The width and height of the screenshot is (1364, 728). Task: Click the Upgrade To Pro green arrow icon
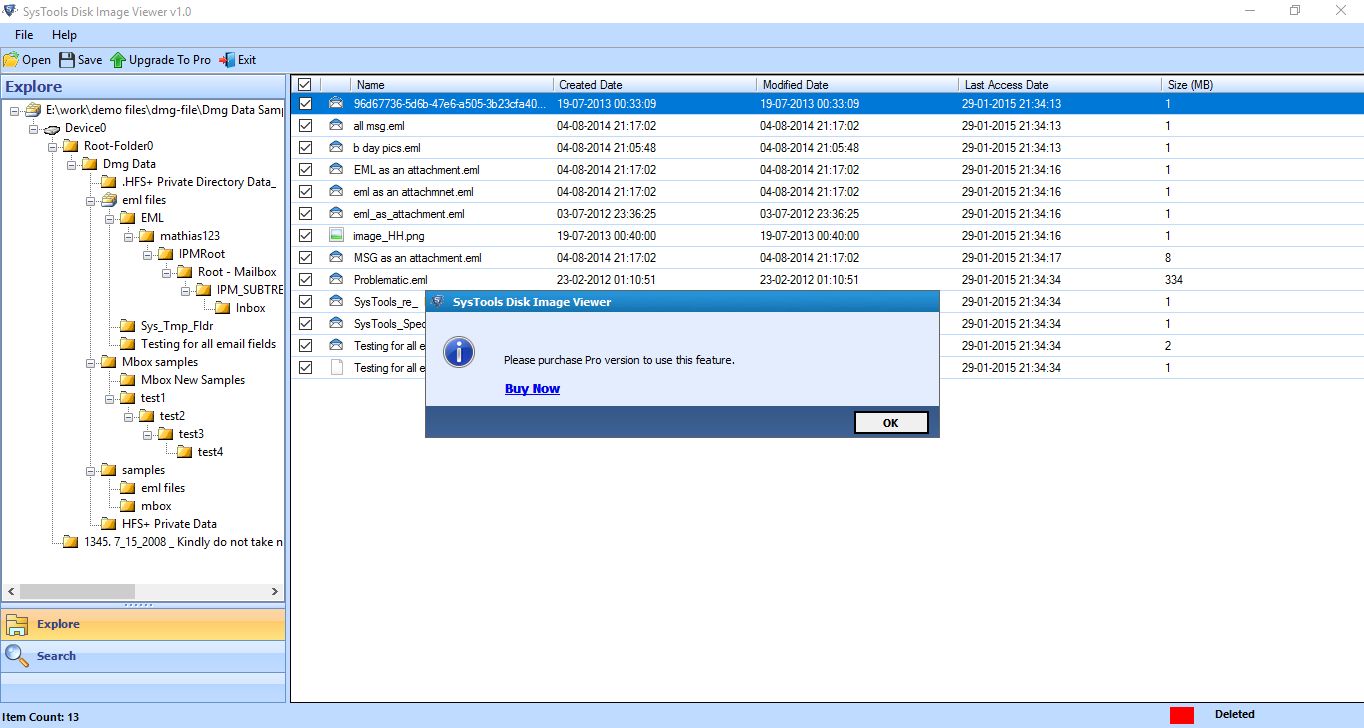pyautogui.click(x=118, y=60)
